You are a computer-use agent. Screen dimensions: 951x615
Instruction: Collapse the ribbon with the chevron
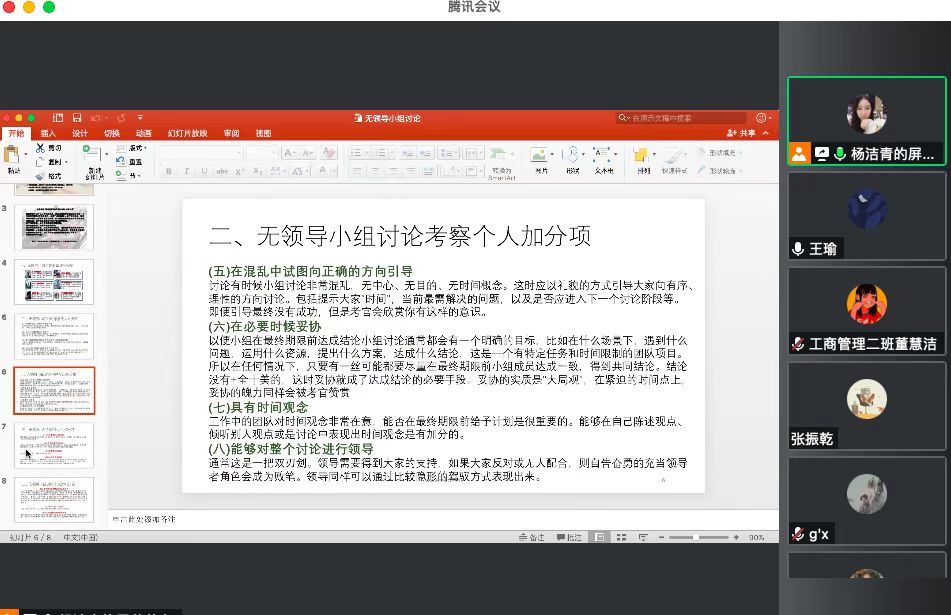765,133
